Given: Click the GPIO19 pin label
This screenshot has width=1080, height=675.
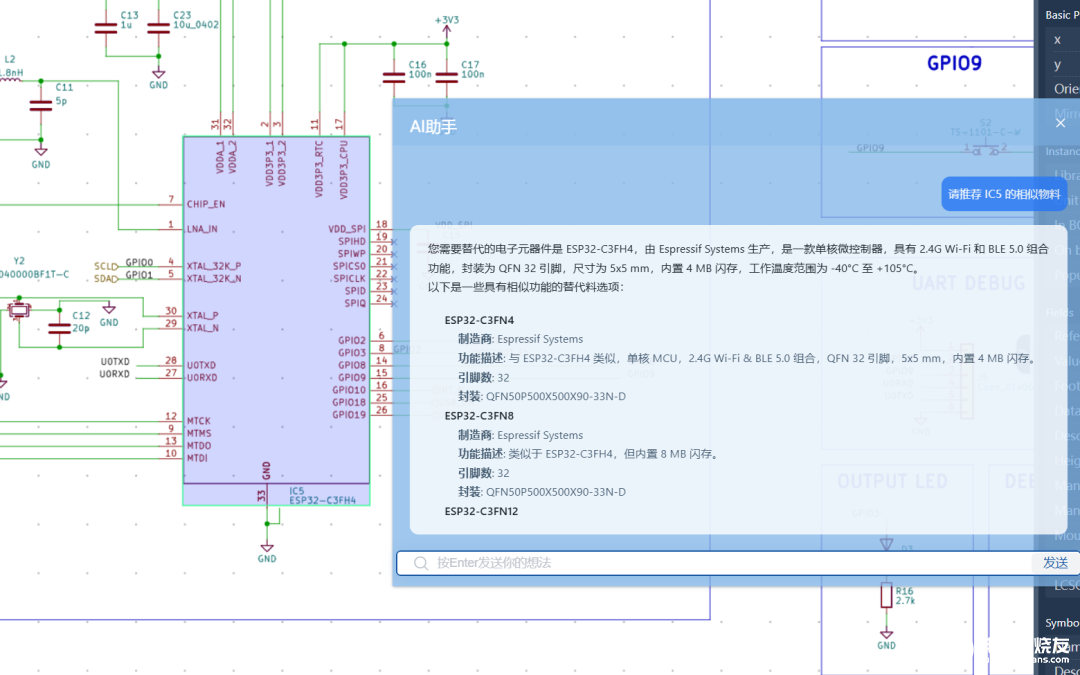Looking at the screenshot, I should [x=349, y=415].
